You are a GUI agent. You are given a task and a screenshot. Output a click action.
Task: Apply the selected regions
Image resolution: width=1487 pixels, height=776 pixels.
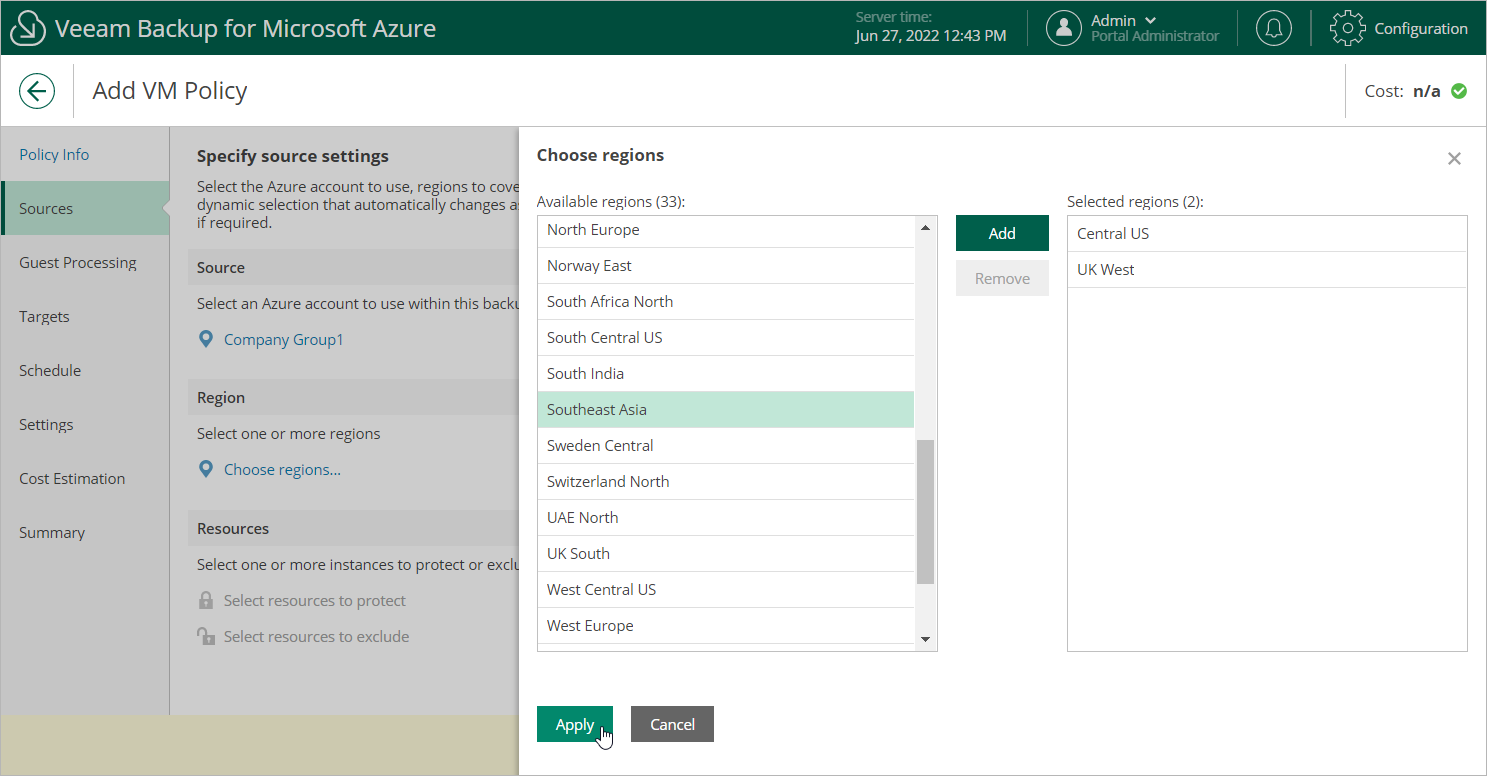574,725
